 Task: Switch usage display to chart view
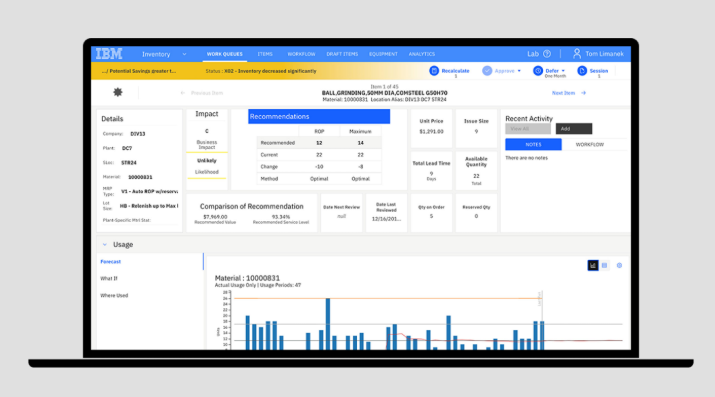[x=593, y=265]
